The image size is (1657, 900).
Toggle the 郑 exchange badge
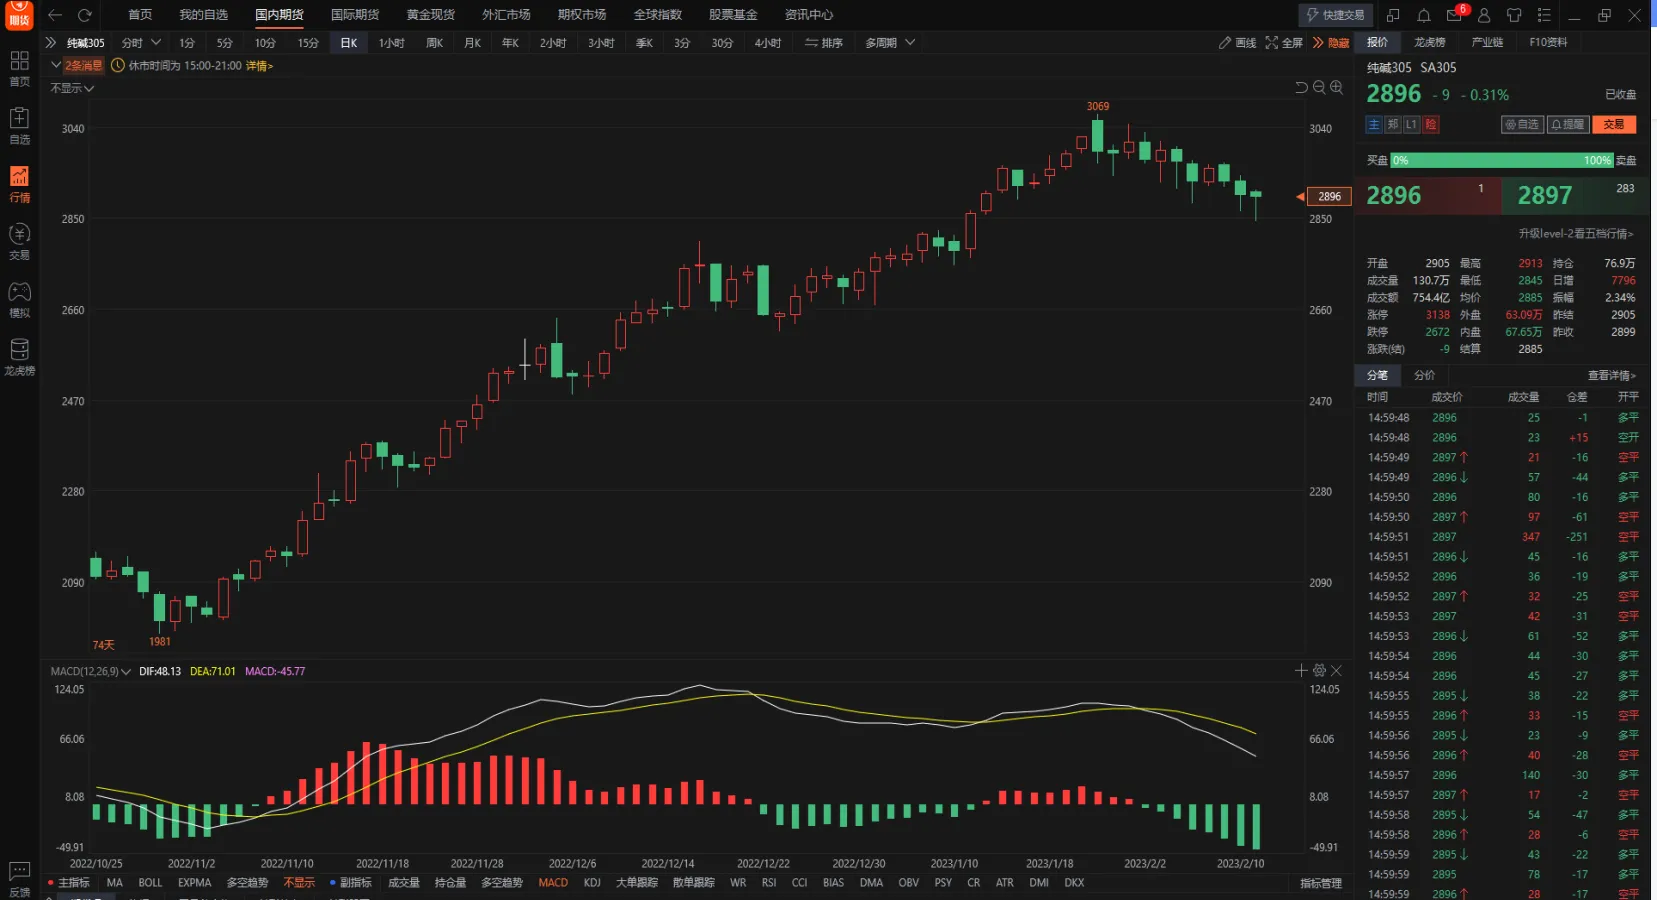pyautogui.click(x=1393, y=125)
